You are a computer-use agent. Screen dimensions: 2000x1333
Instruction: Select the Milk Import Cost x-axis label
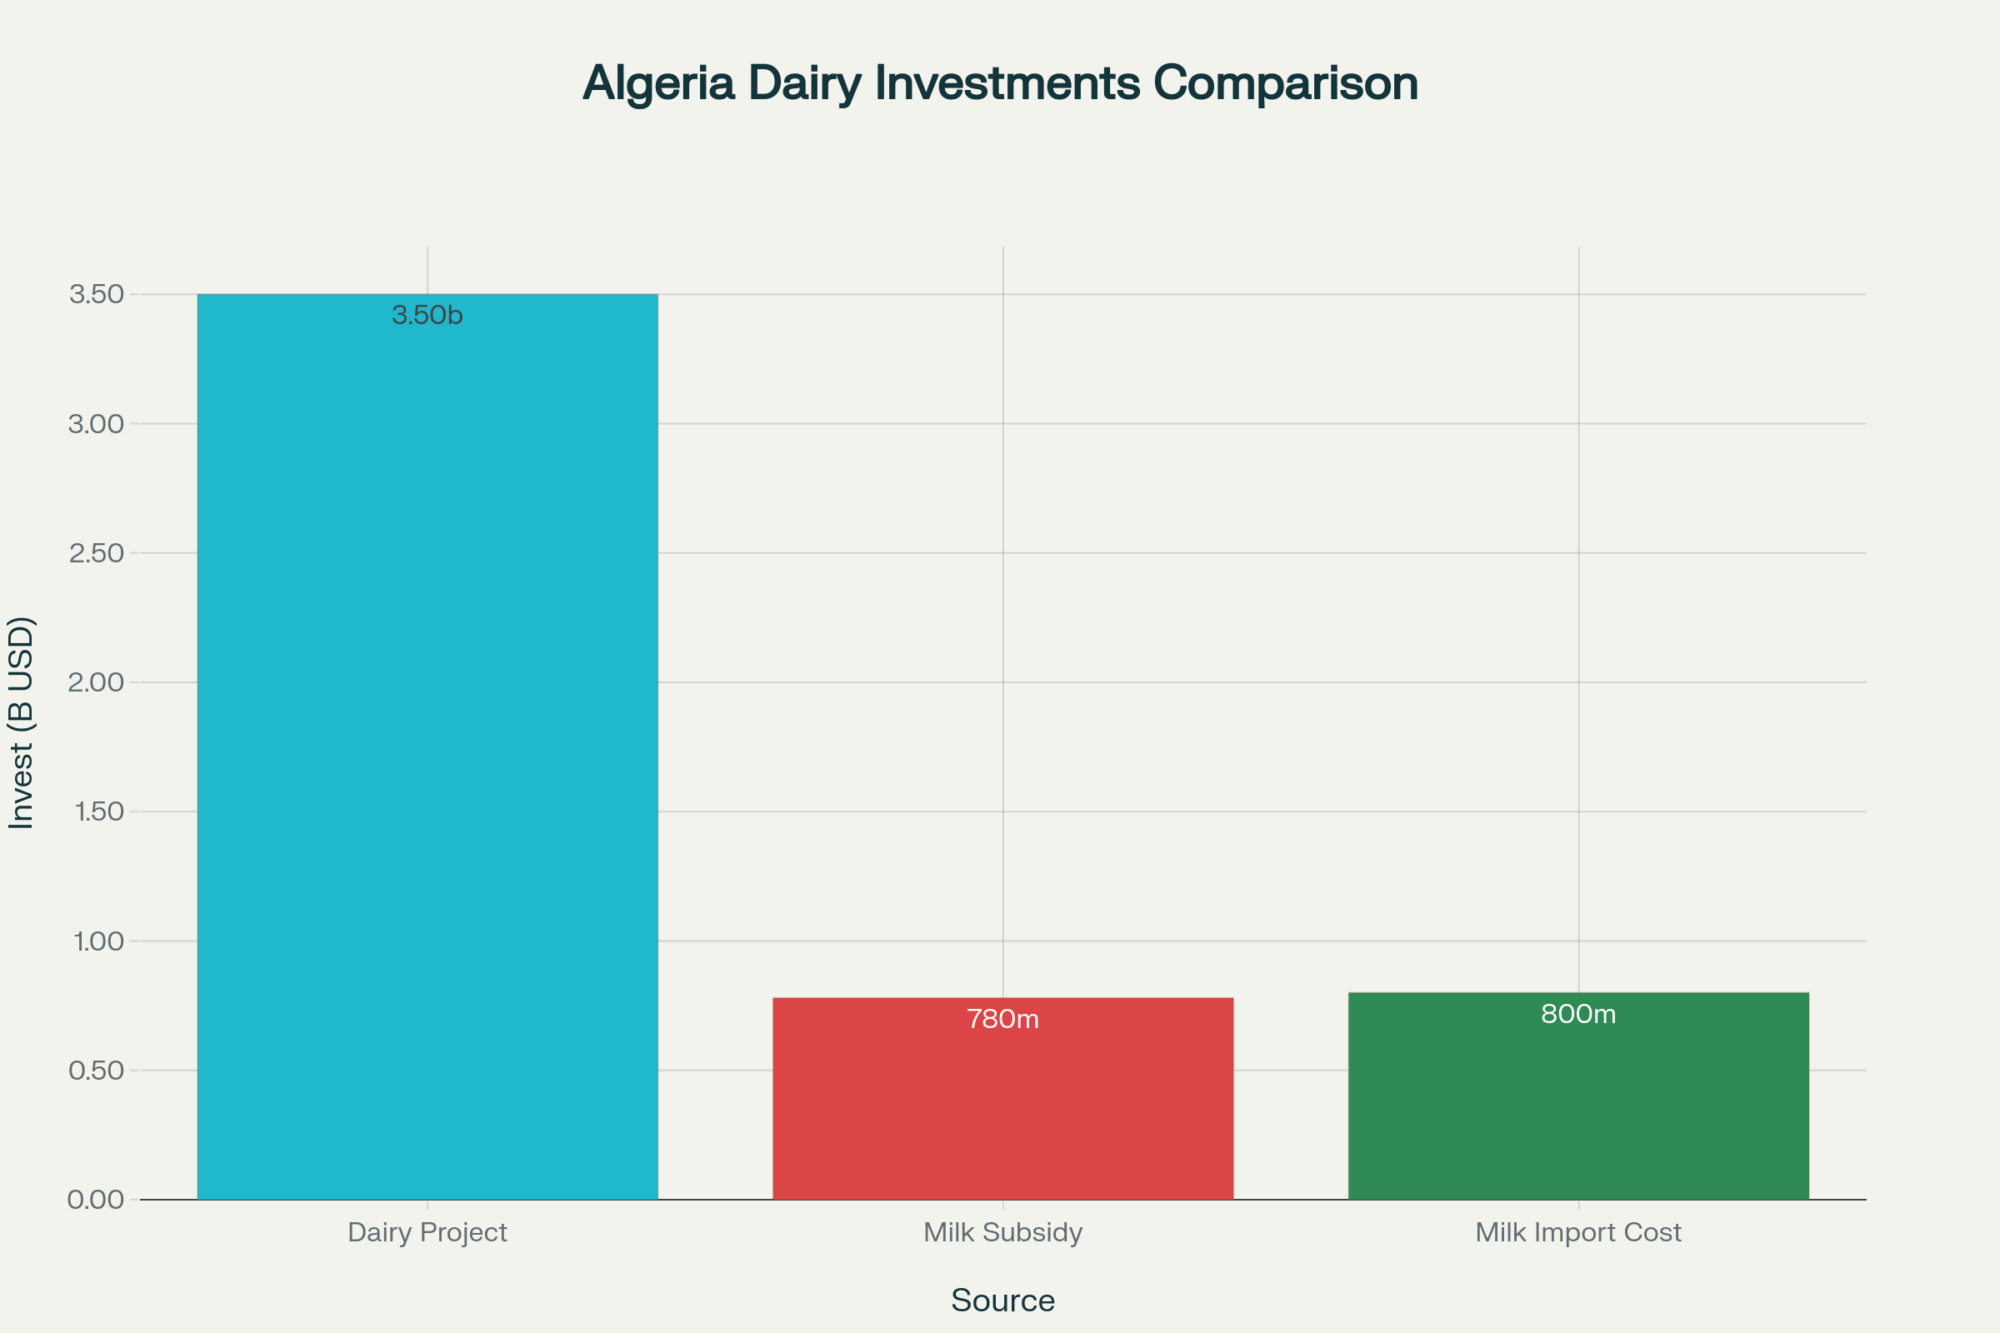coord(1578,1232)
